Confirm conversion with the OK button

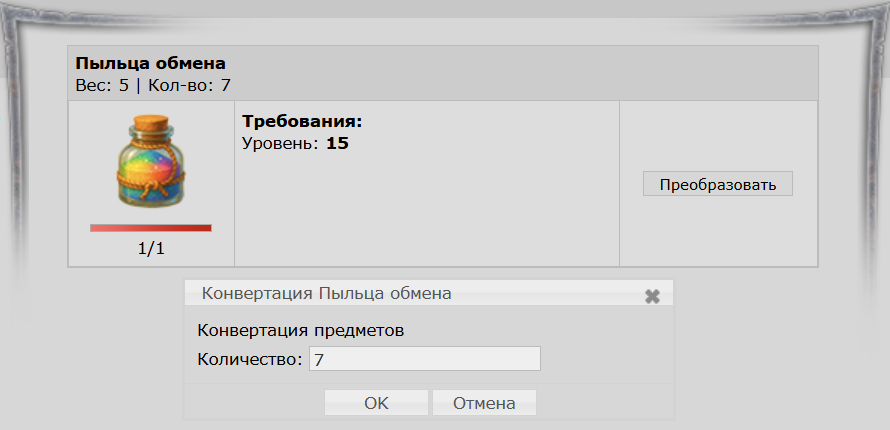pyautogui.click(x=376, y=404)
